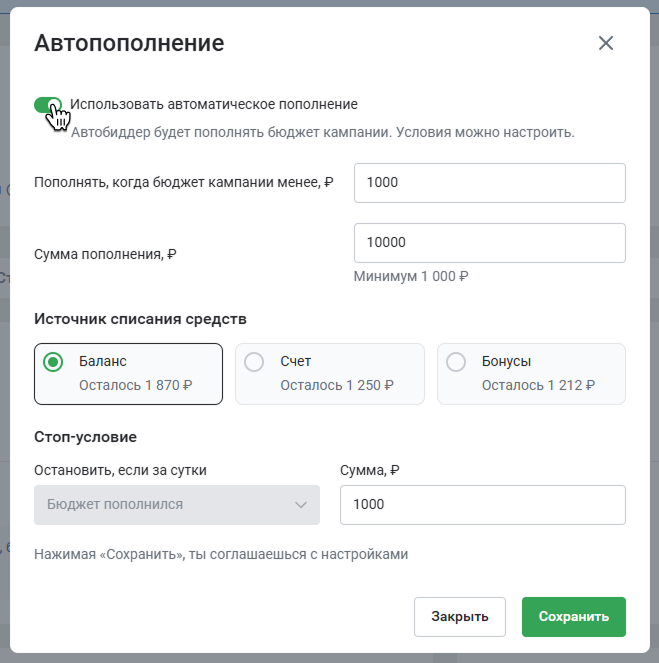This screenshot has width=659, height=663.
Task: Click the Осталось 1 212 ₽ text
Action: [x=539, y=385]
